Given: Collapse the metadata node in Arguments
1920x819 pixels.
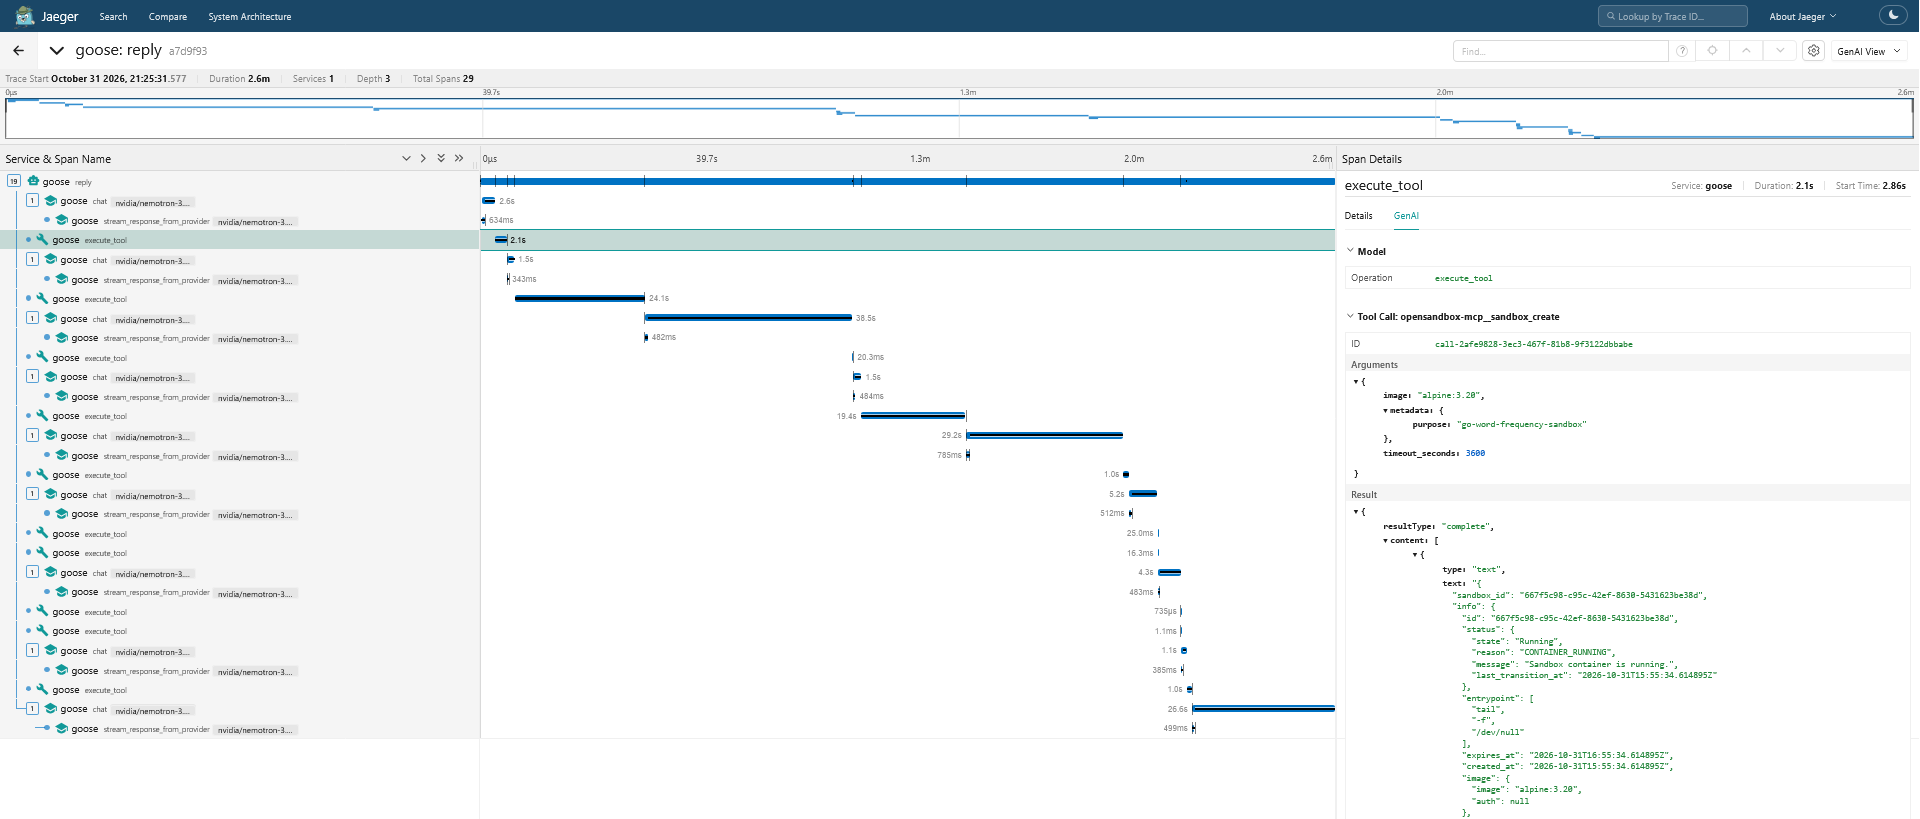Looking at the screenshot, I should pos(1386,410).
